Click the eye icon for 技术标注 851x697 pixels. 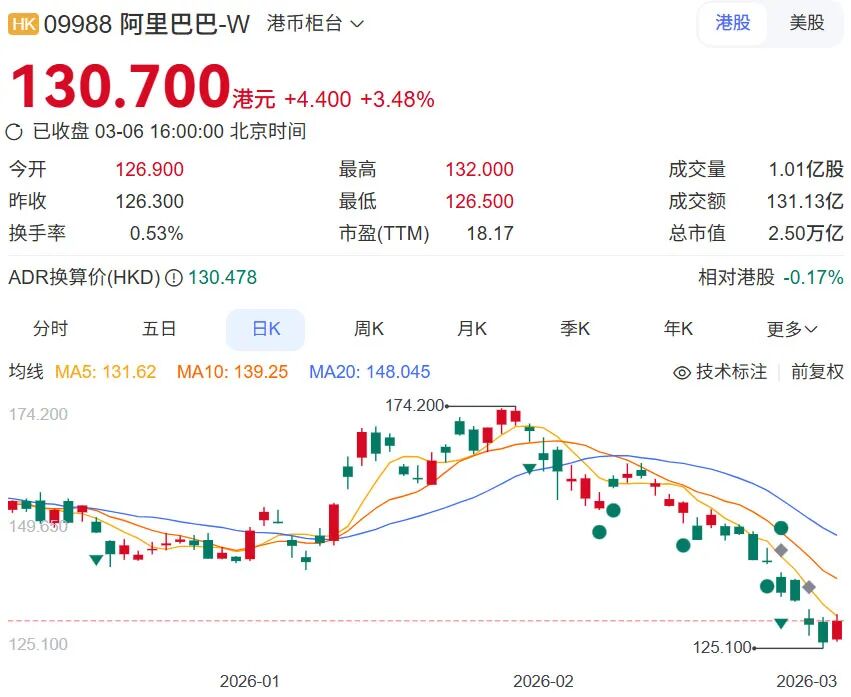pyautogui.click(x=682, y=372)
